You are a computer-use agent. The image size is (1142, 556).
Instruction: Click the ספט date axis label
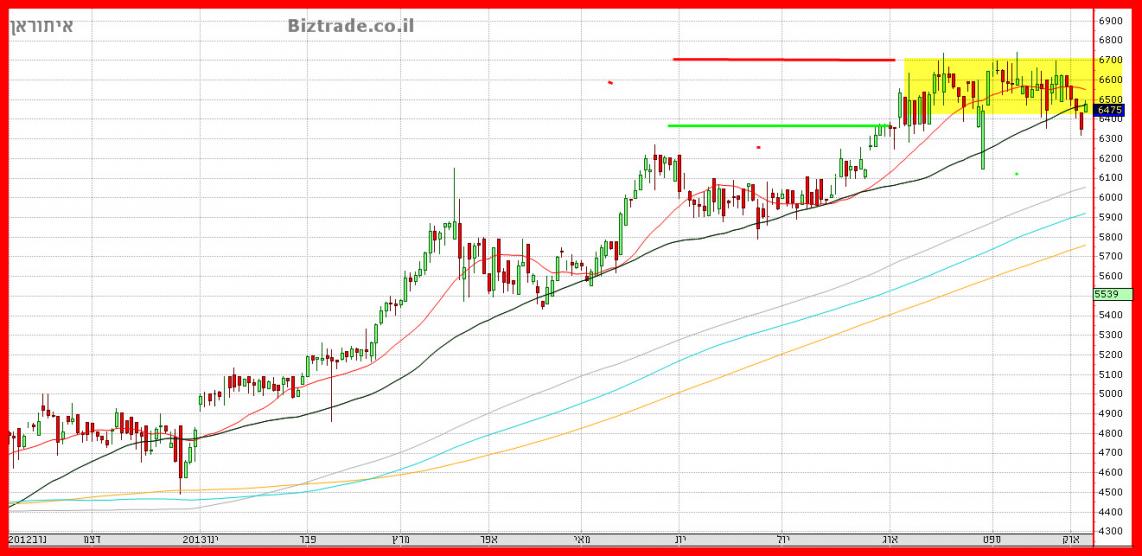coord(991,539)
